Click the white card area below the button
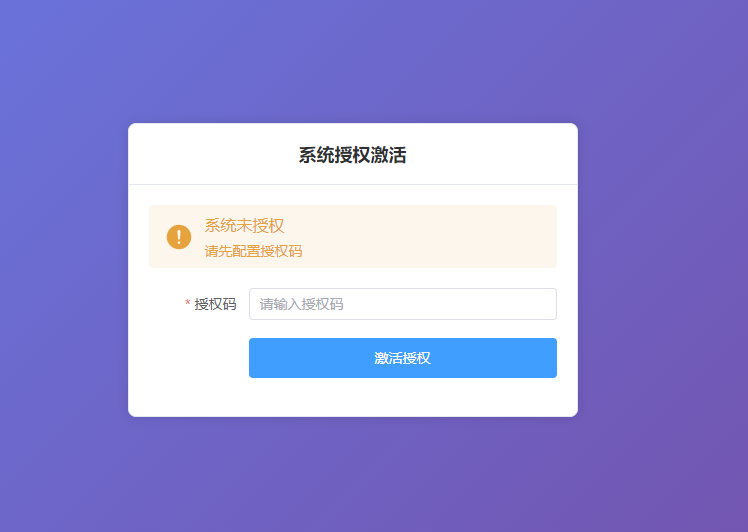 pyautogui.click(x=353, y=397)
